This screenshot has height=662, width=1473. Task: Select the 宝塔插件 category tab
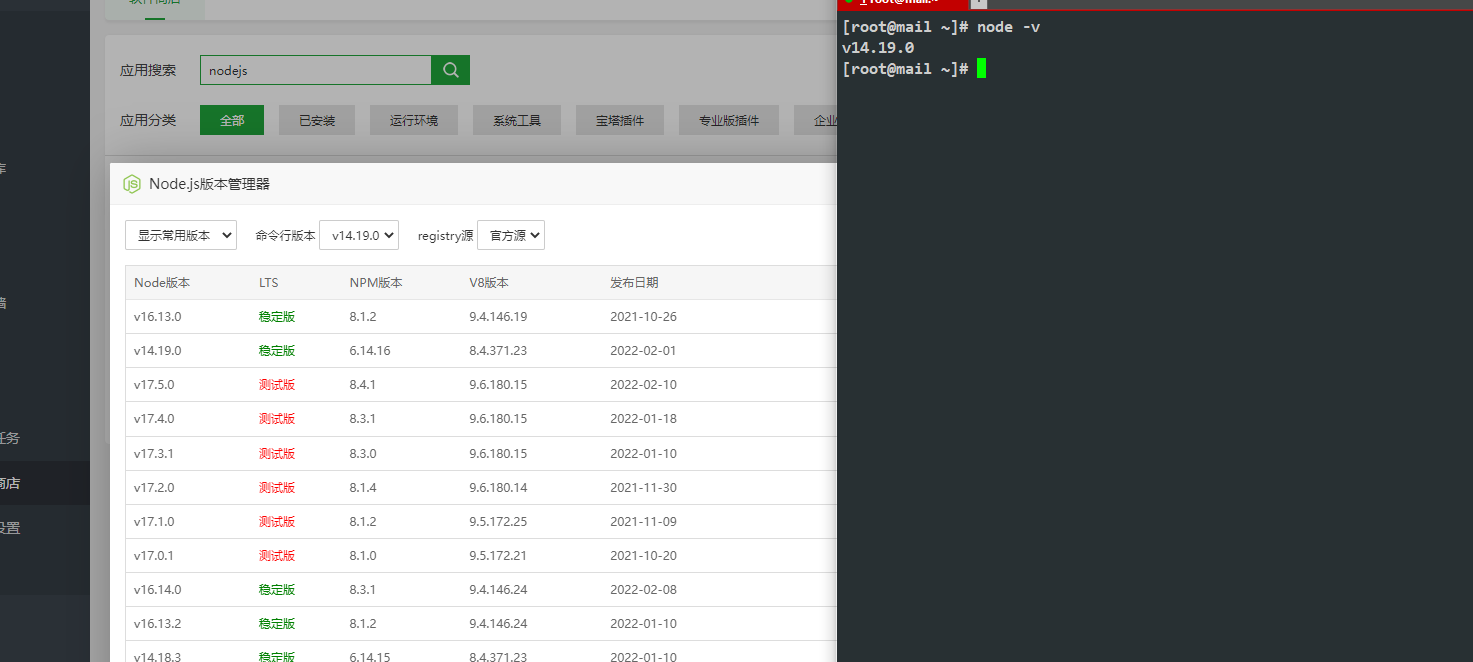pyautogui.click(x=620, y=120)
